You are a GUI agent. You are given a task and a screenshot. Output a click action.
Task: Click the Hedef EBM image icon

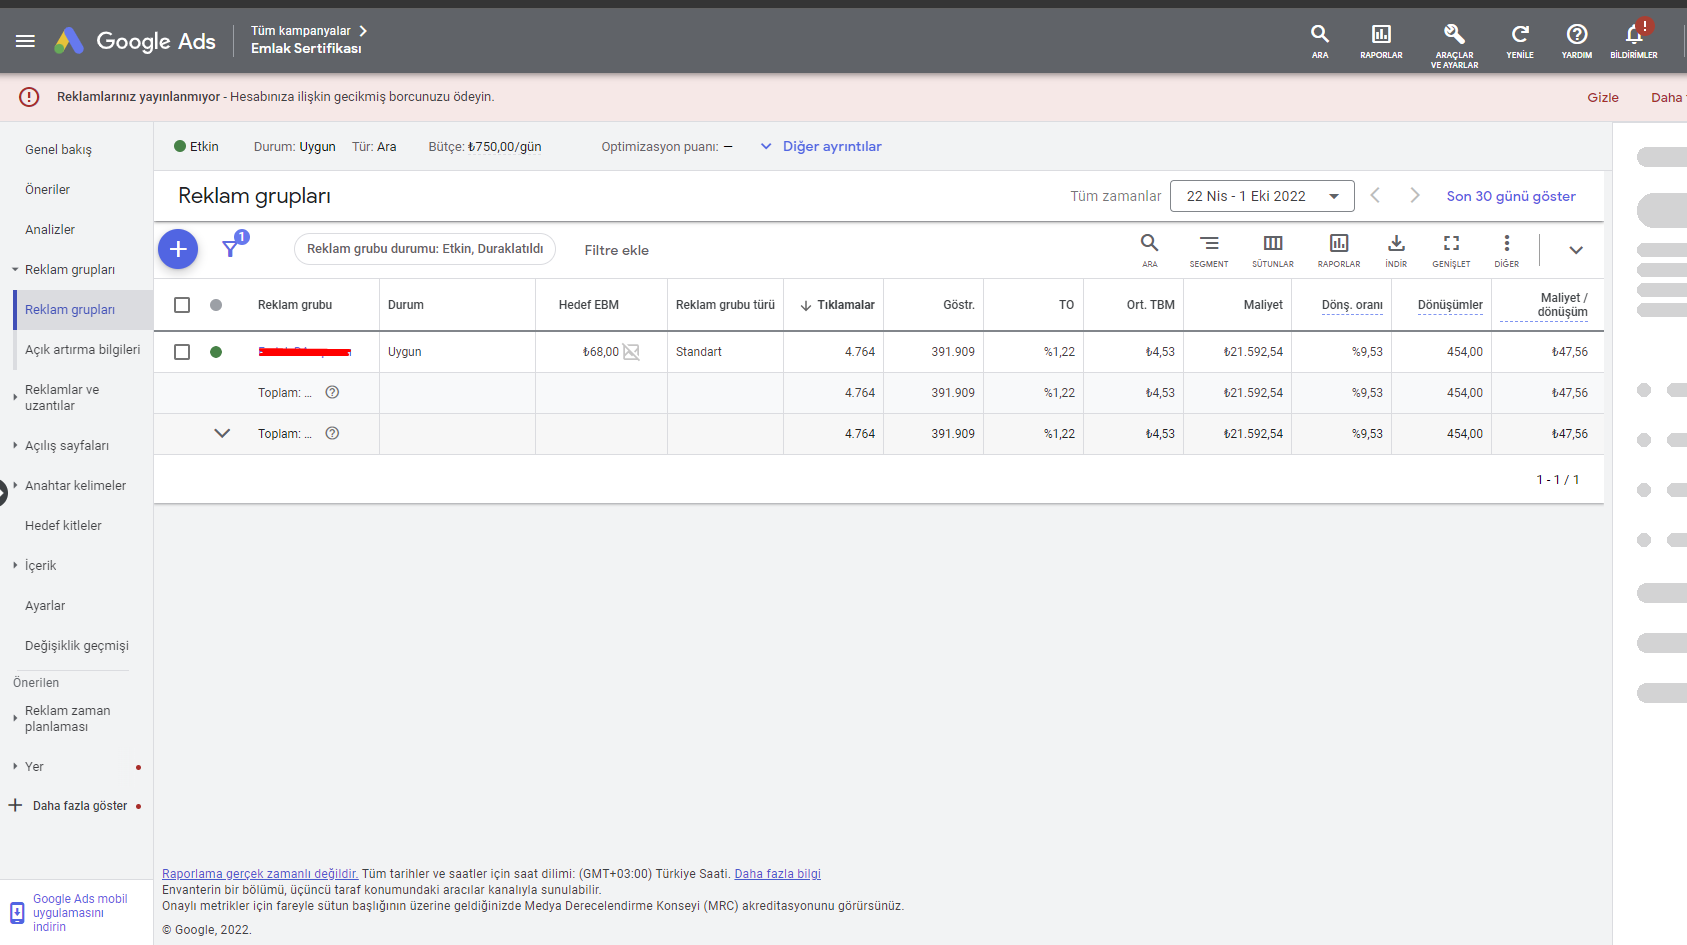point(631,352)
